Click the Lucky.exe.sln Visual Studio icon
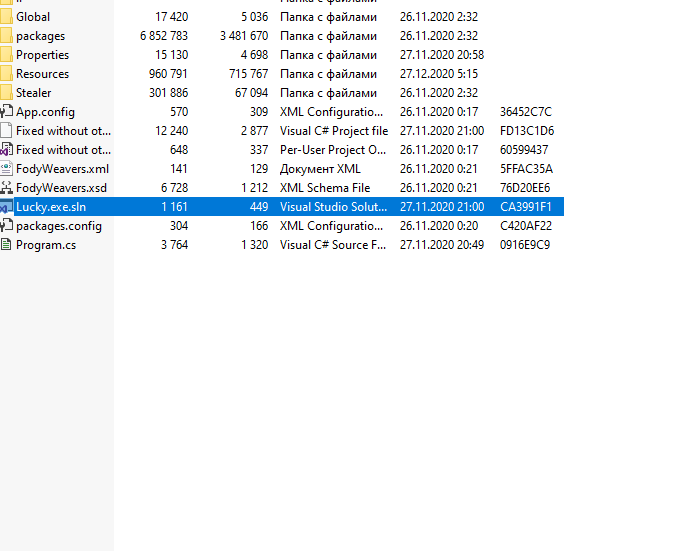The width and height of the screenshot is (684, 551). 7,207
